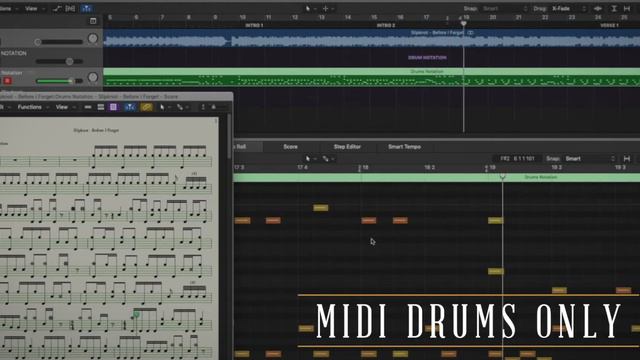Image resolution: width=640 pixels, height=360 pixels.
Task: Select the green Drums Notation MIDI region
Action: point(371,77)
